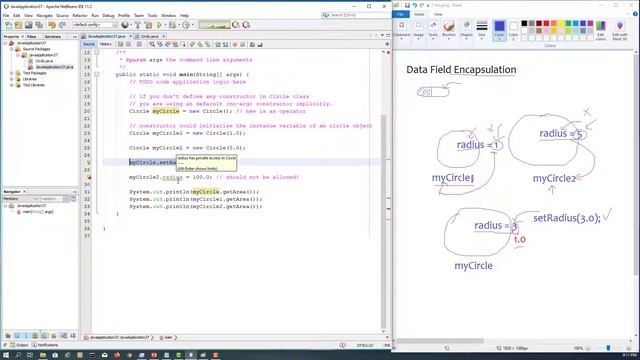Open the Run Project dropdown arrow
This screenshot has height=360, width=640.
(x=165, y=25)
